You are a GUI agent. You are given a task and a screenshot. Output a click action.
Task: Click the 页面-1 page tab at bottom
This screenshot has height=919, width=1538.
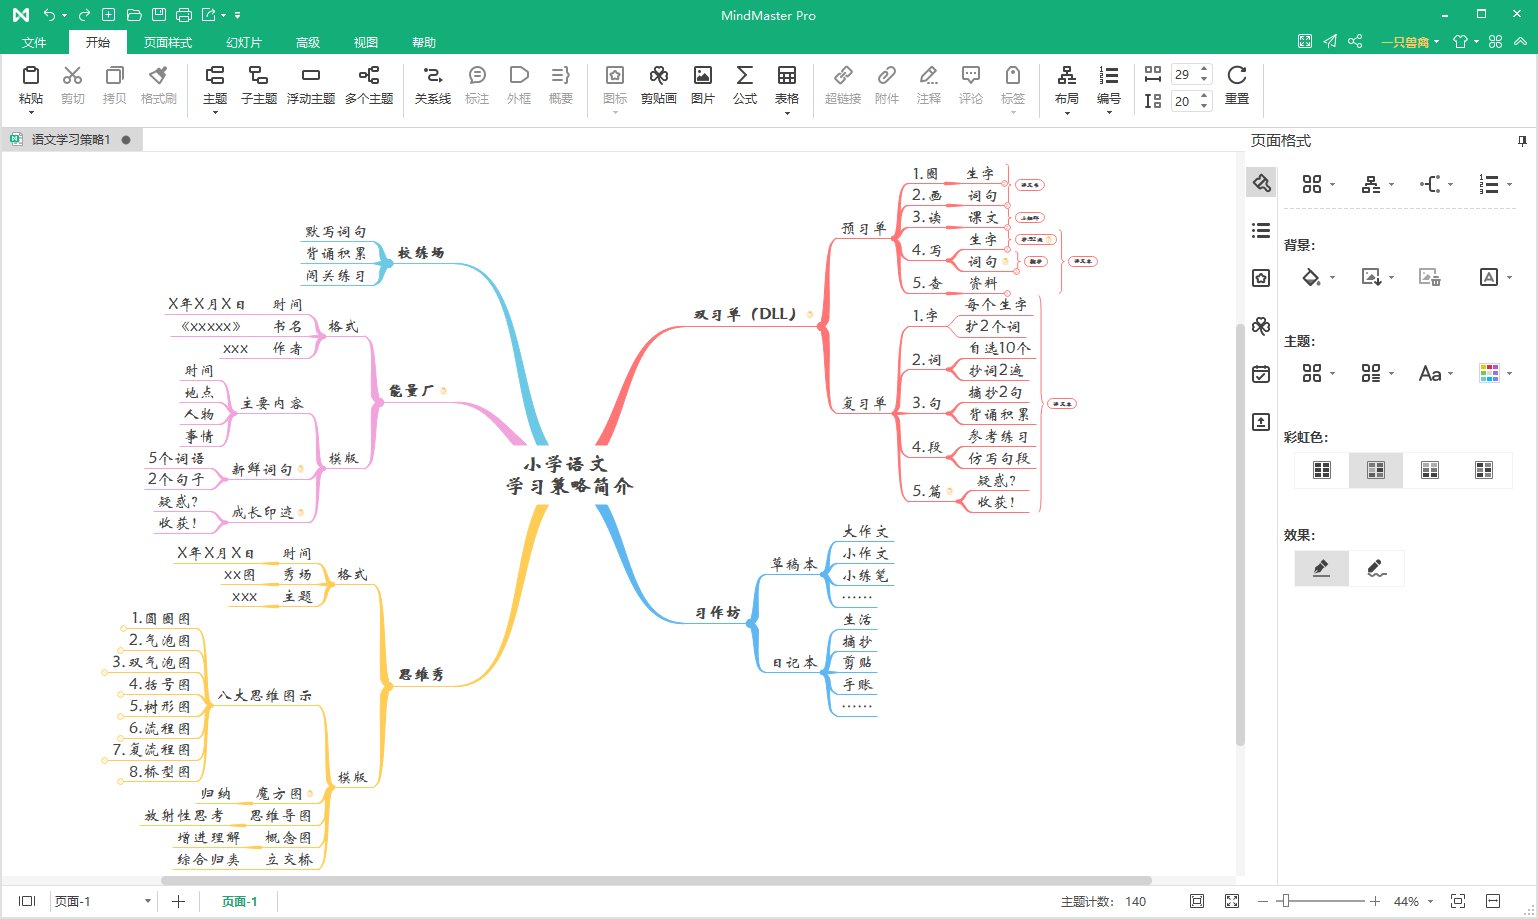pos(239,901)
